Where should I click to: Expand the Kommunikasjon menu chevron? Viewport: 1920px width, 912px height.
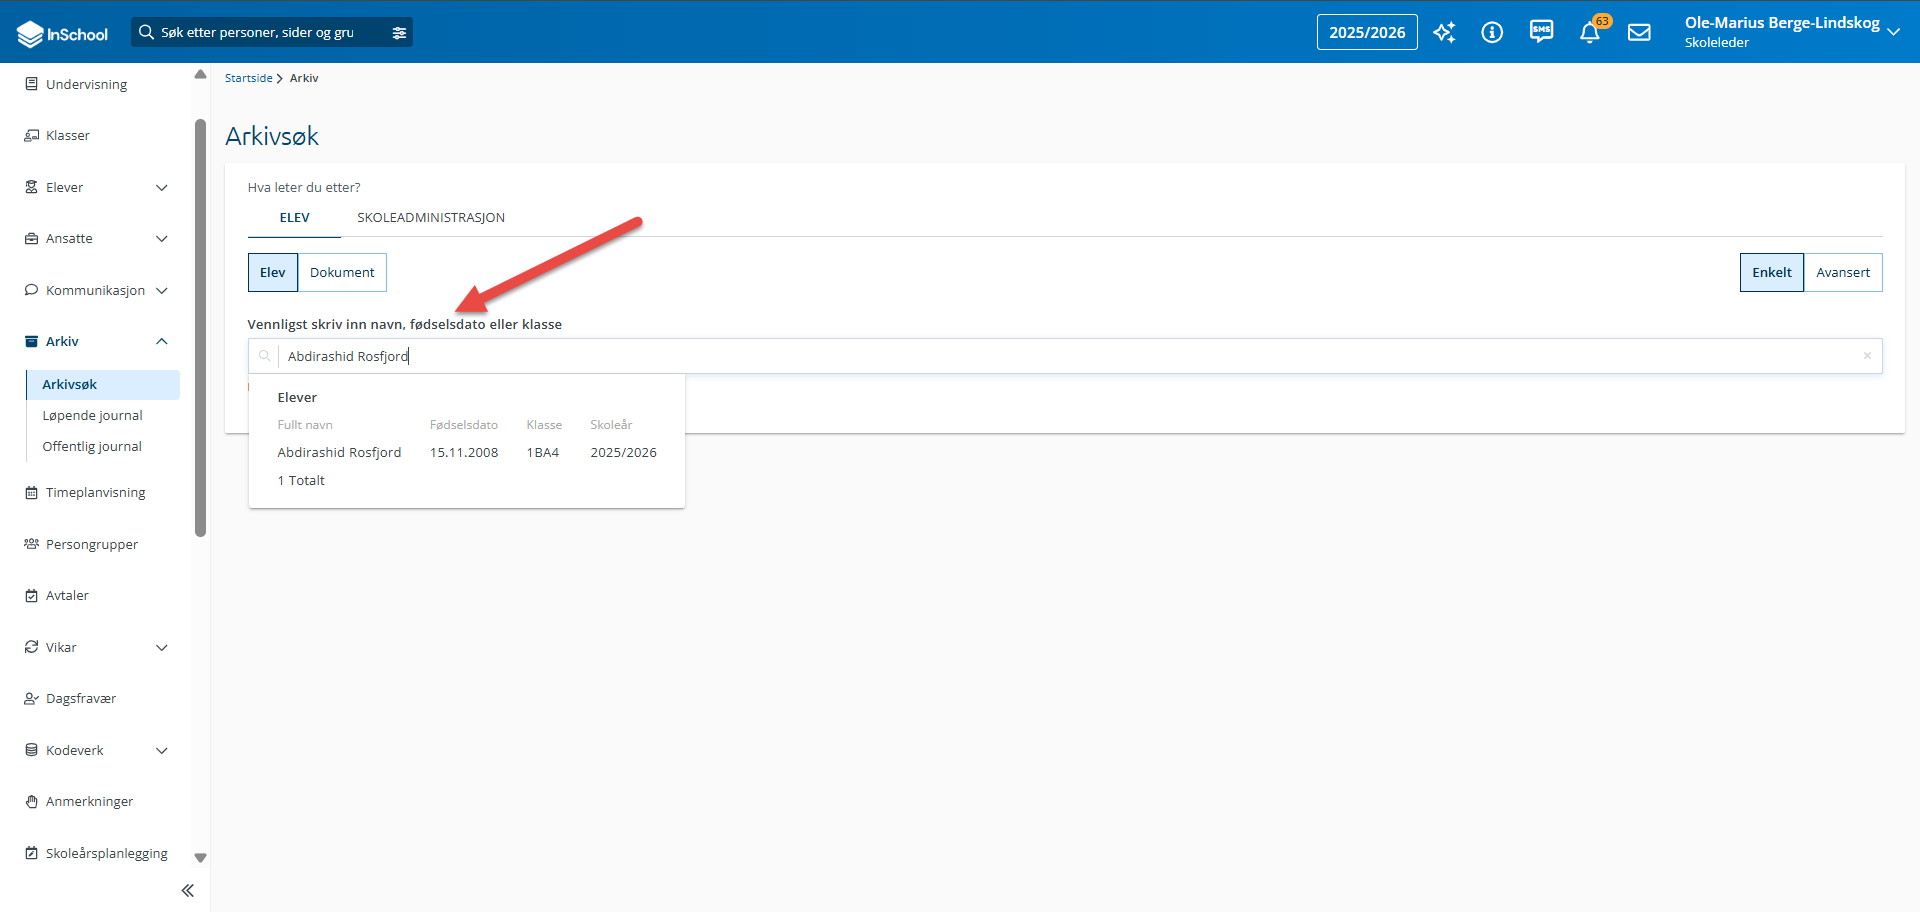coord(162,290)
